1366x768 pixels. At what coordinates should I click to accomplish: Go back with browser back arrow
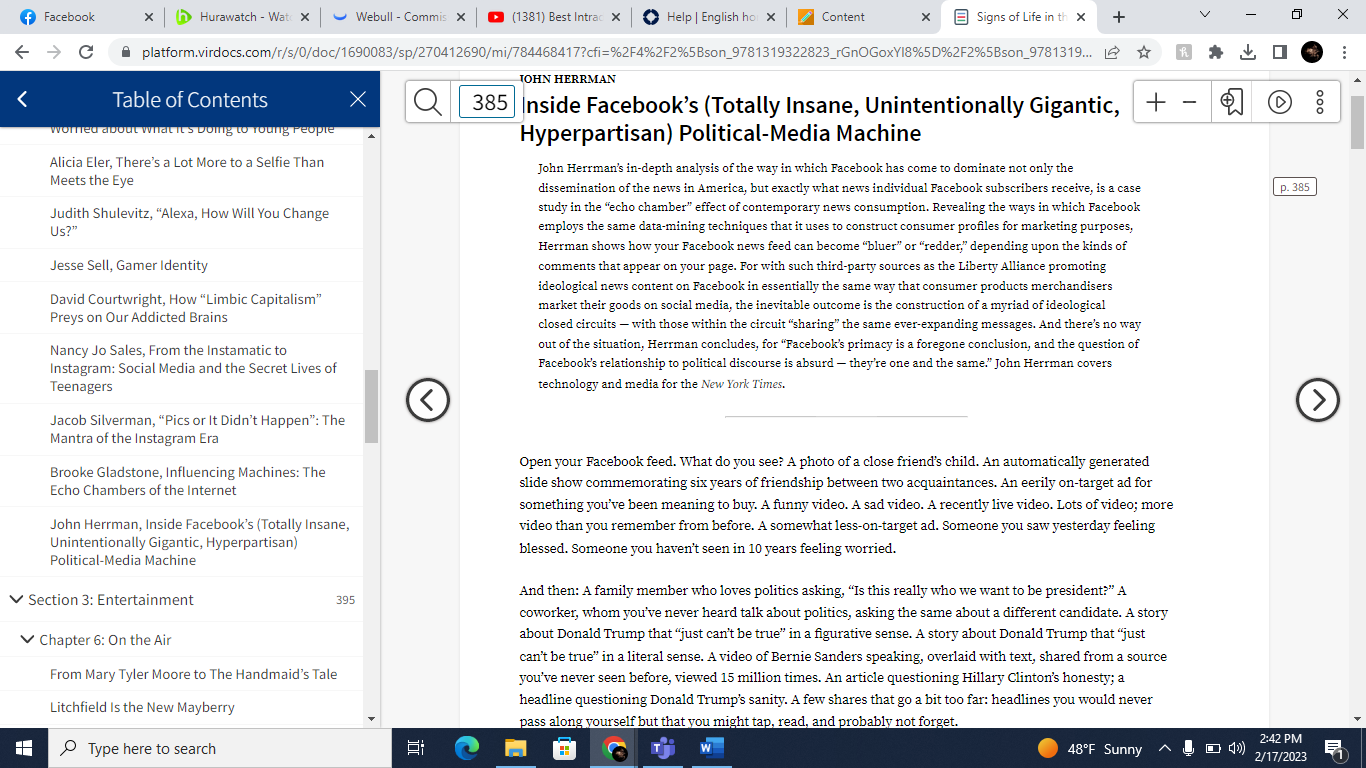[22, 52]
